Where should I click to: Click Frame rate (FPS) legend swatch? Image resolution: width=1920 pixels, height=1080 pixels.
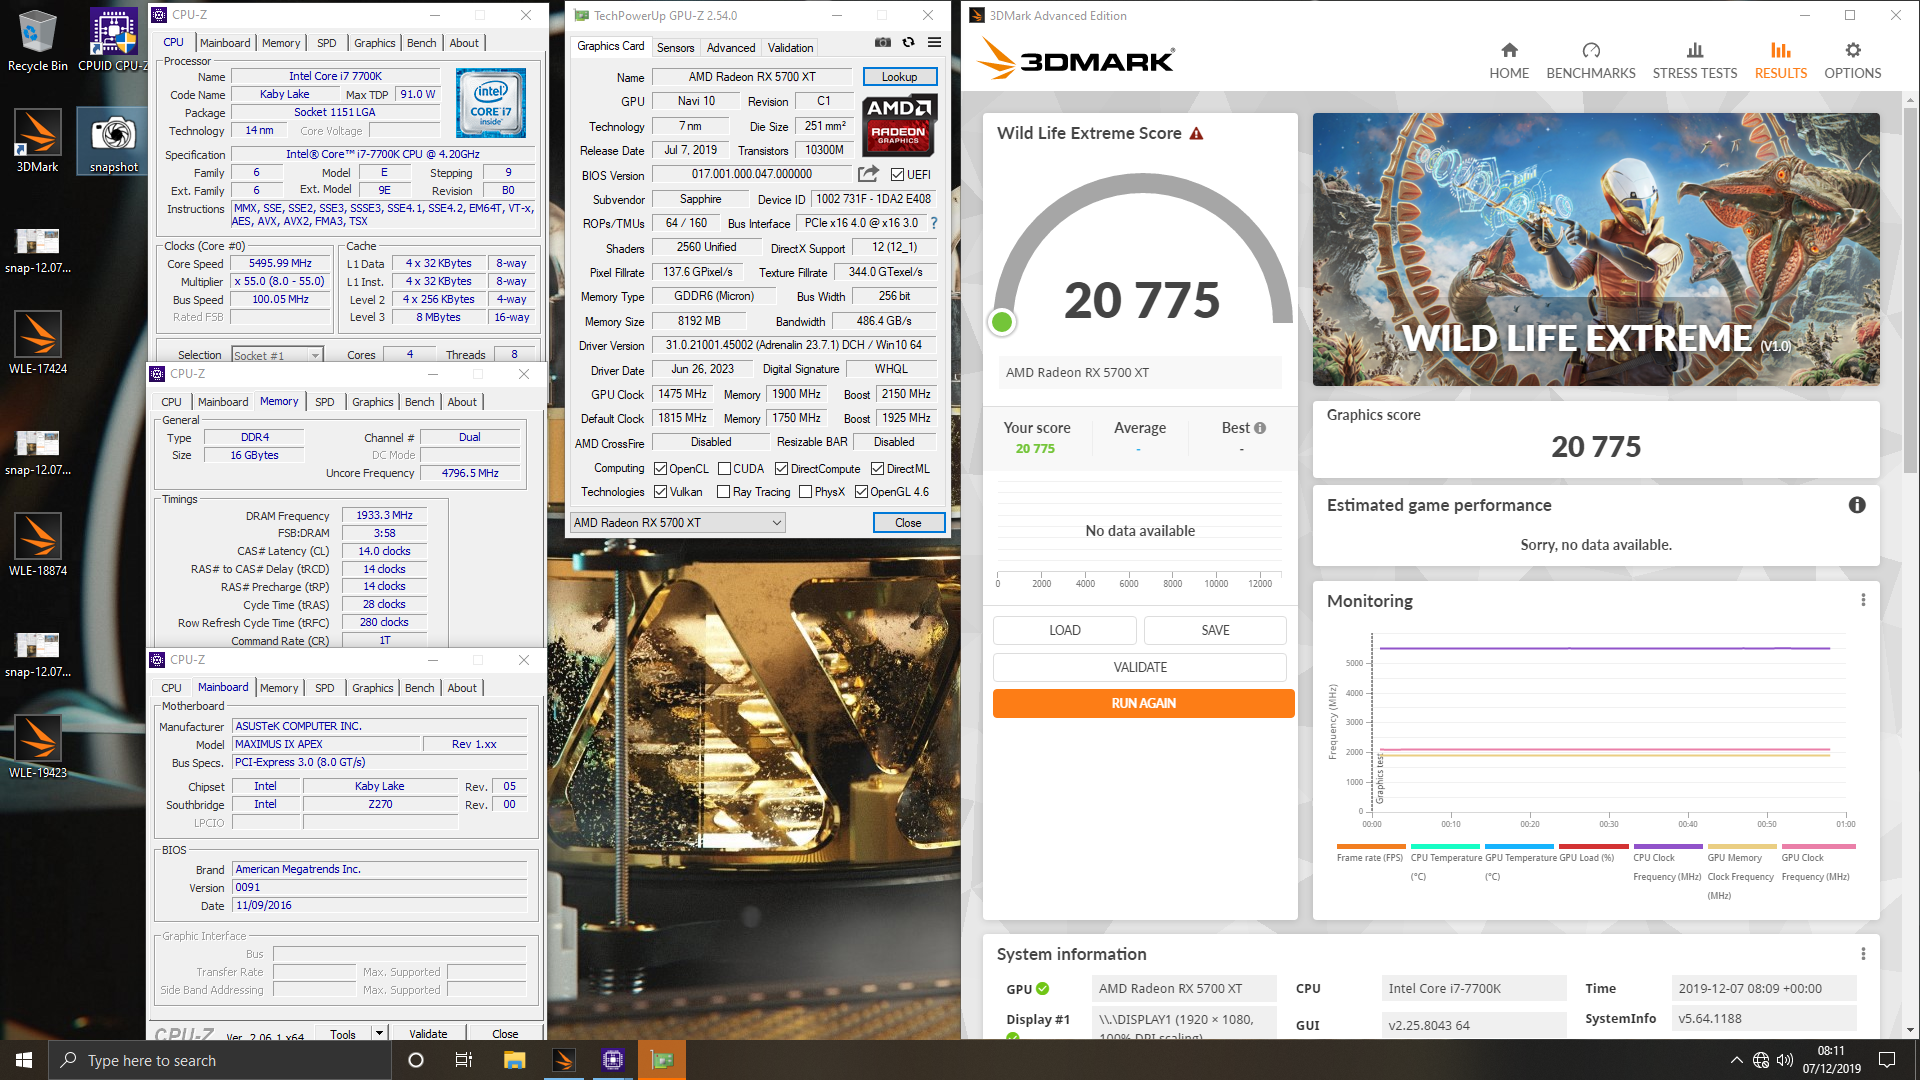1370,847
